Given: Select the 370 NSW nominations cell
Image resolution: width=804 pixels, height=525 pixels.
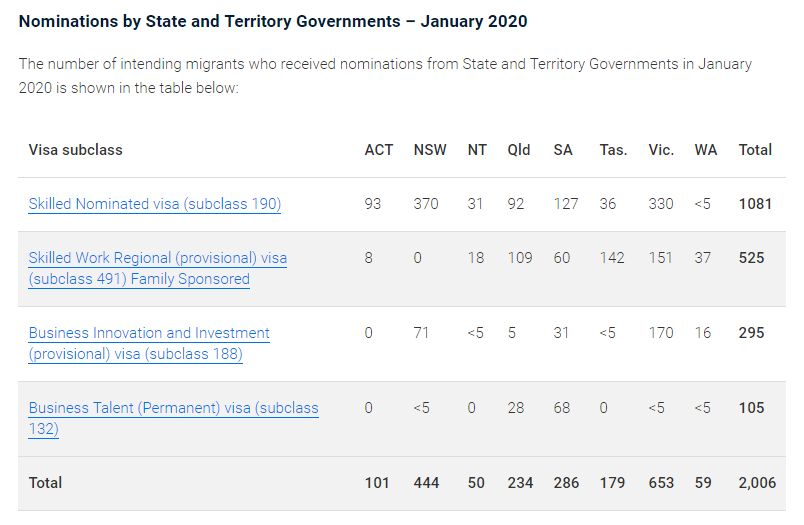Looking at the screenshot, I should point(426,204).
